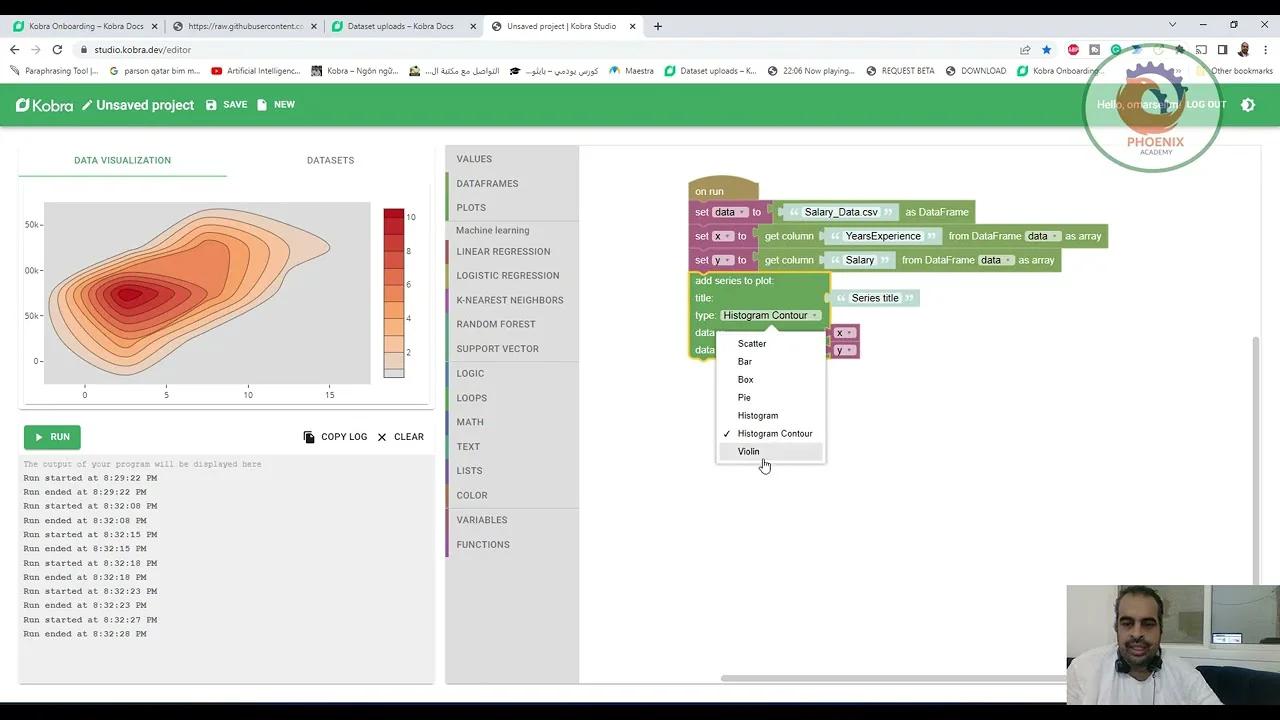Click the clipboard icon beside COPY LOG
Viewport: 1280px width, 720px height.
(310, 436)
